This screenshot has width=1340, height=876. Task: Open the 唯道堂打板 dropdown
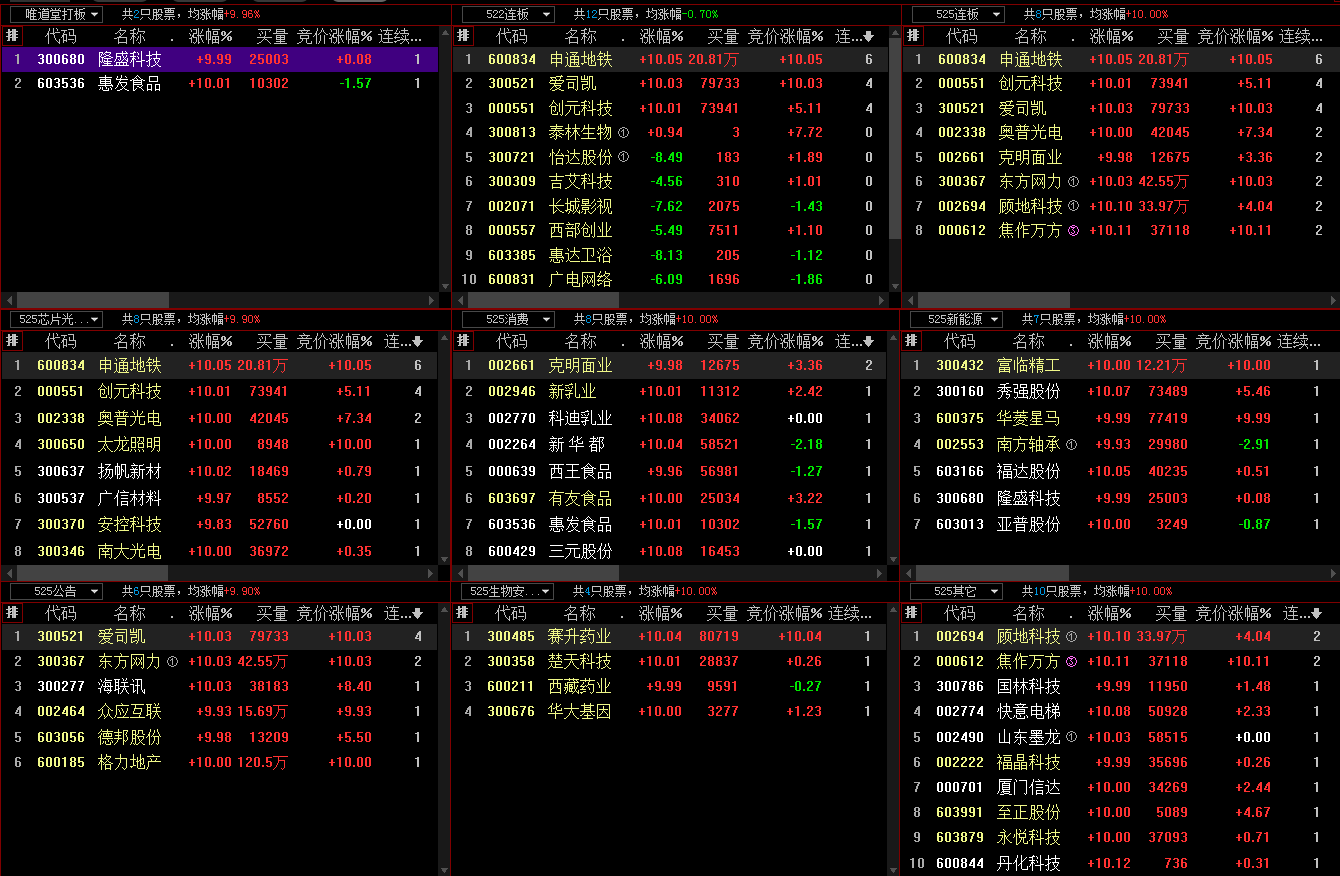pyautogui.click(x=94, y=14)
